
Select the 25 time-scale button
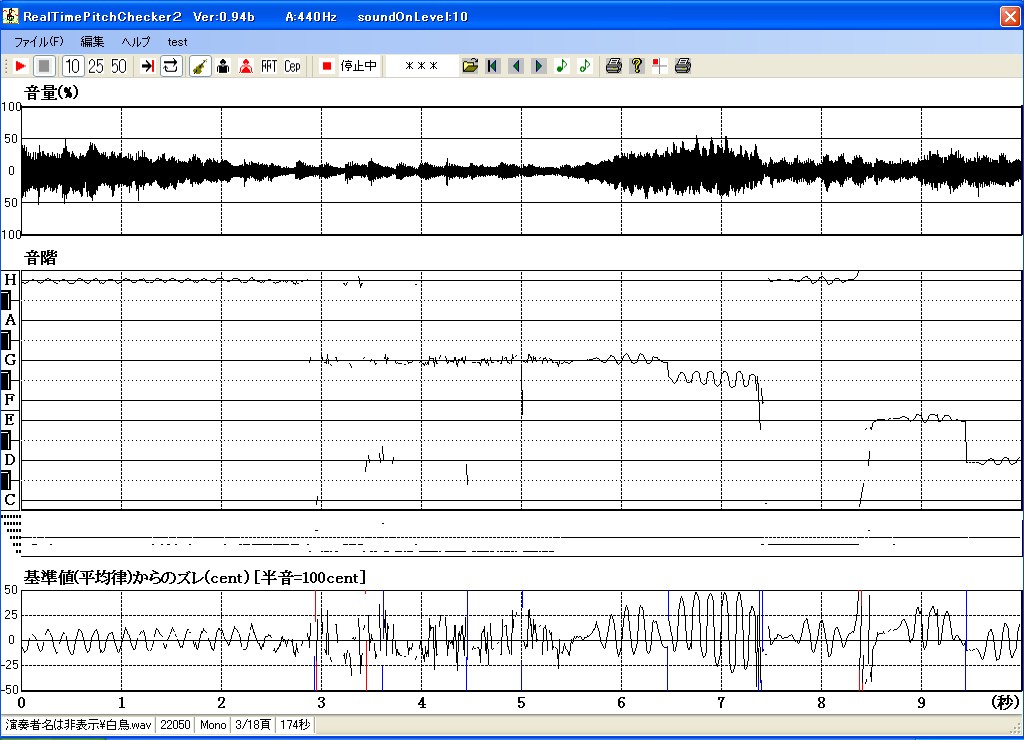coord(95,66)
